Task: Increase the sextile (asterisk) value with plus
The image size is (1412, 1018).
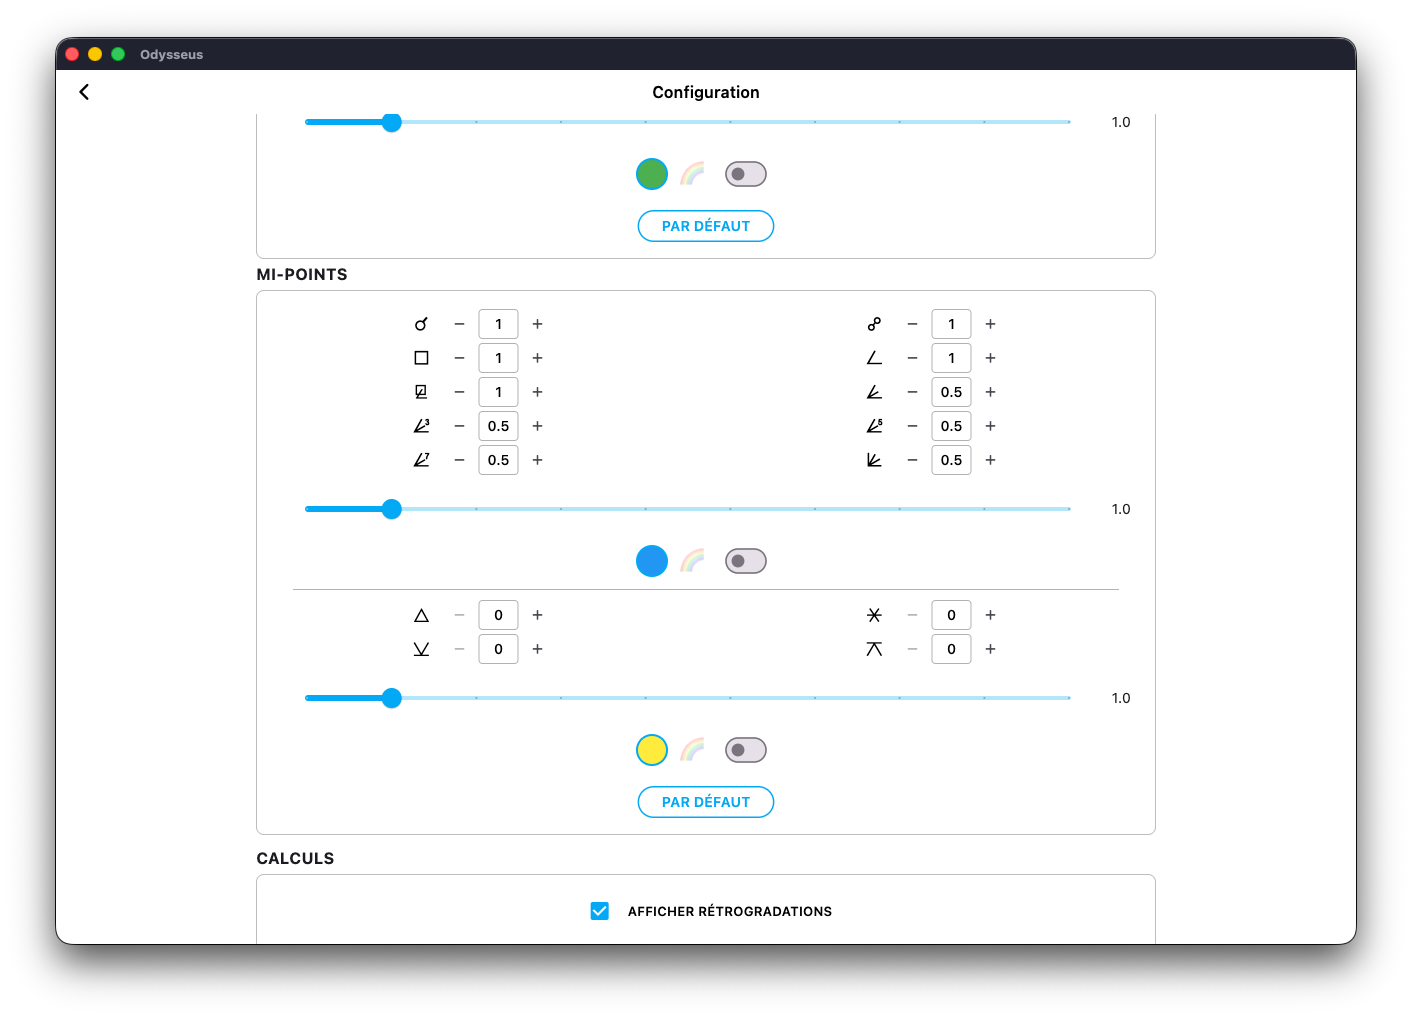Action: click(991, 615)
